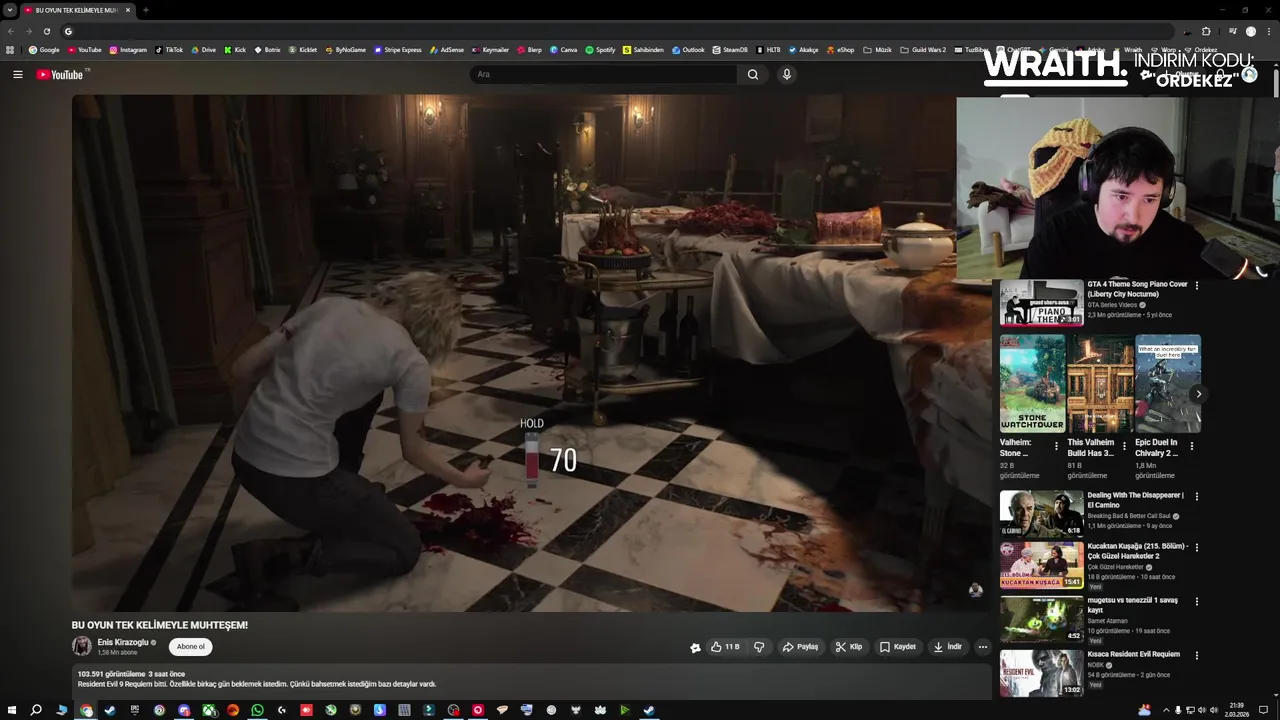
Task: Dislike the video with thumbs-down
Action: click(759, 647)
